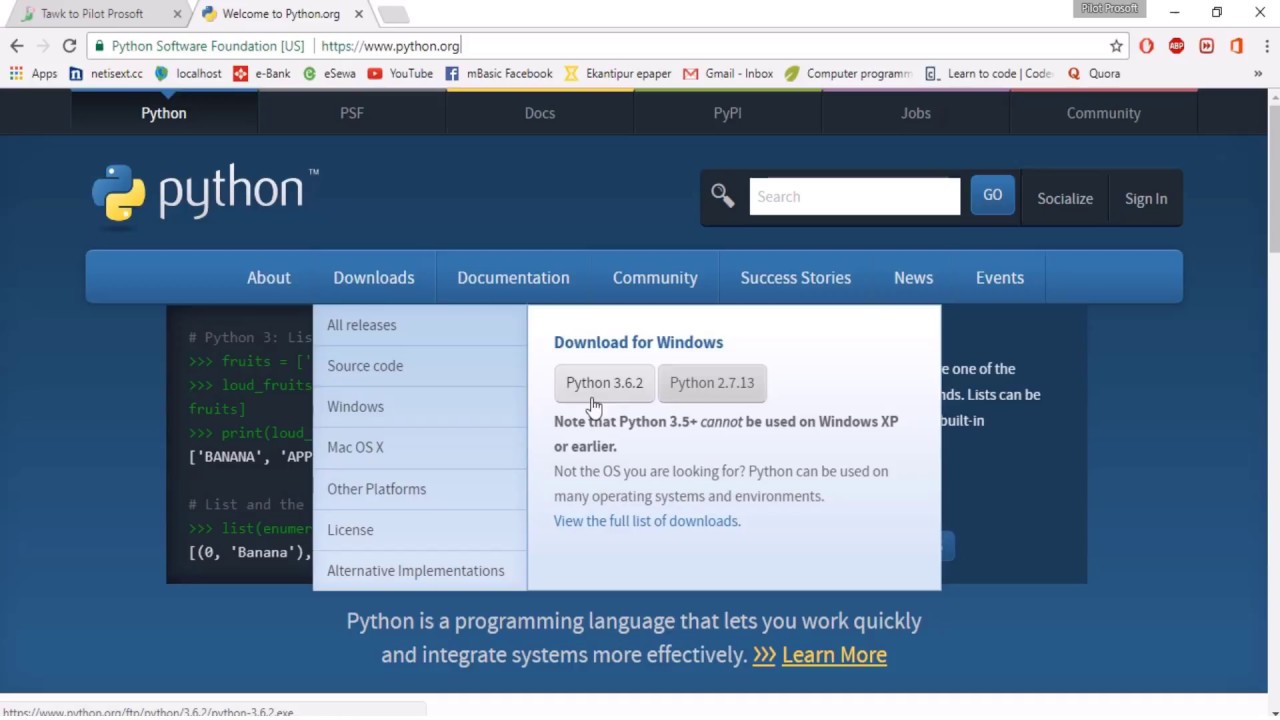Select Windows in Downloads menu
The image size is (1280, 720).
click(x=420, y=407)
